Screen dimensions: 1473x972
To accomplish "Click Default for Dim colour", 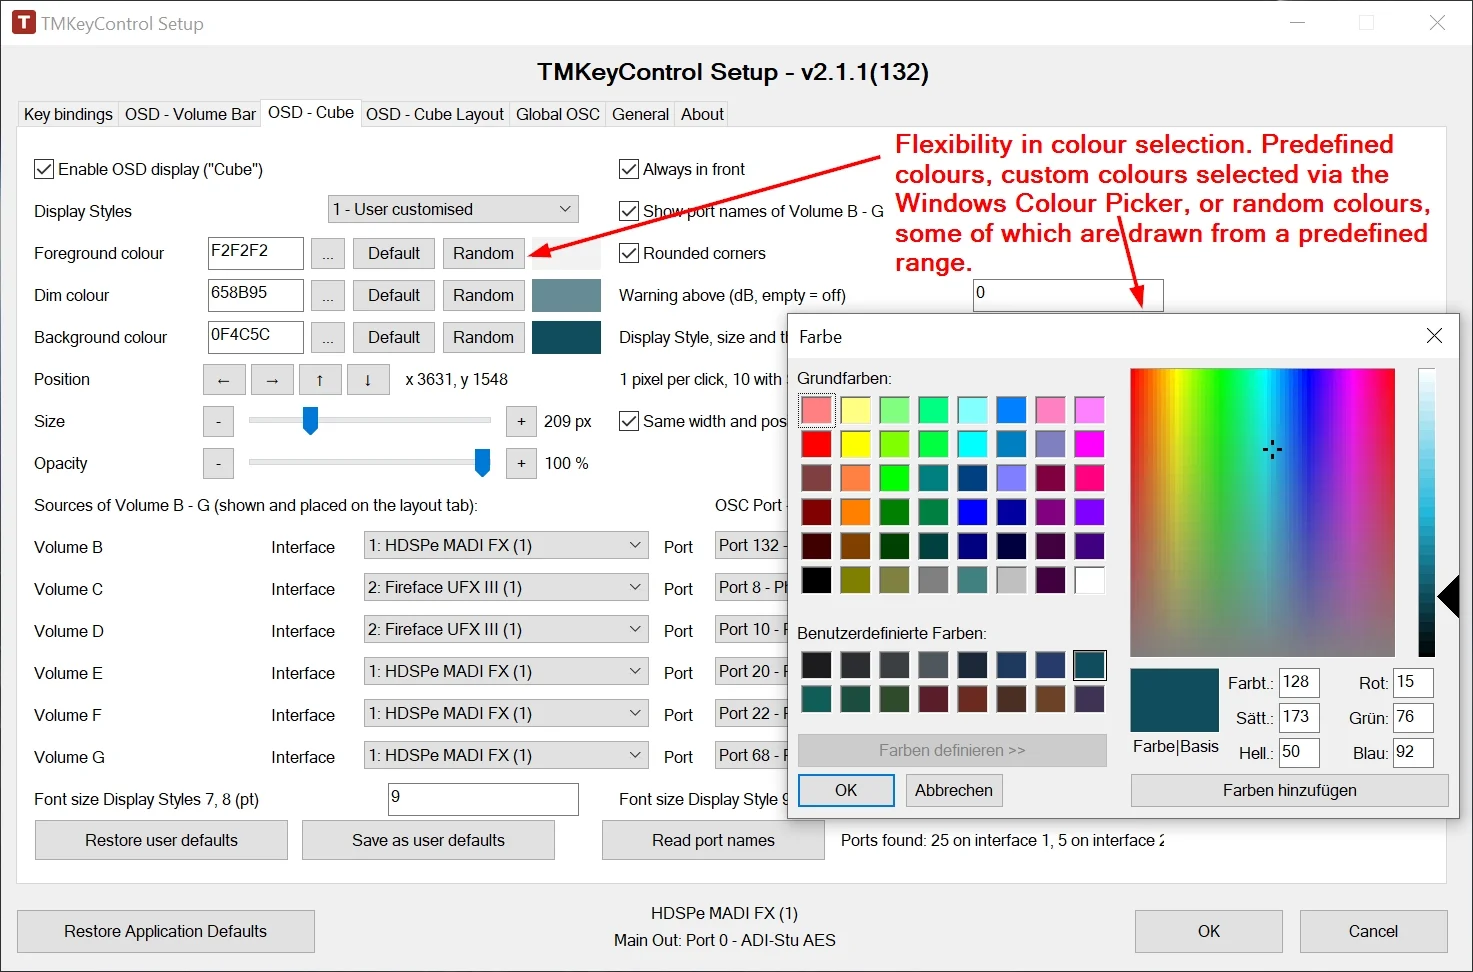I will [394, 296].
